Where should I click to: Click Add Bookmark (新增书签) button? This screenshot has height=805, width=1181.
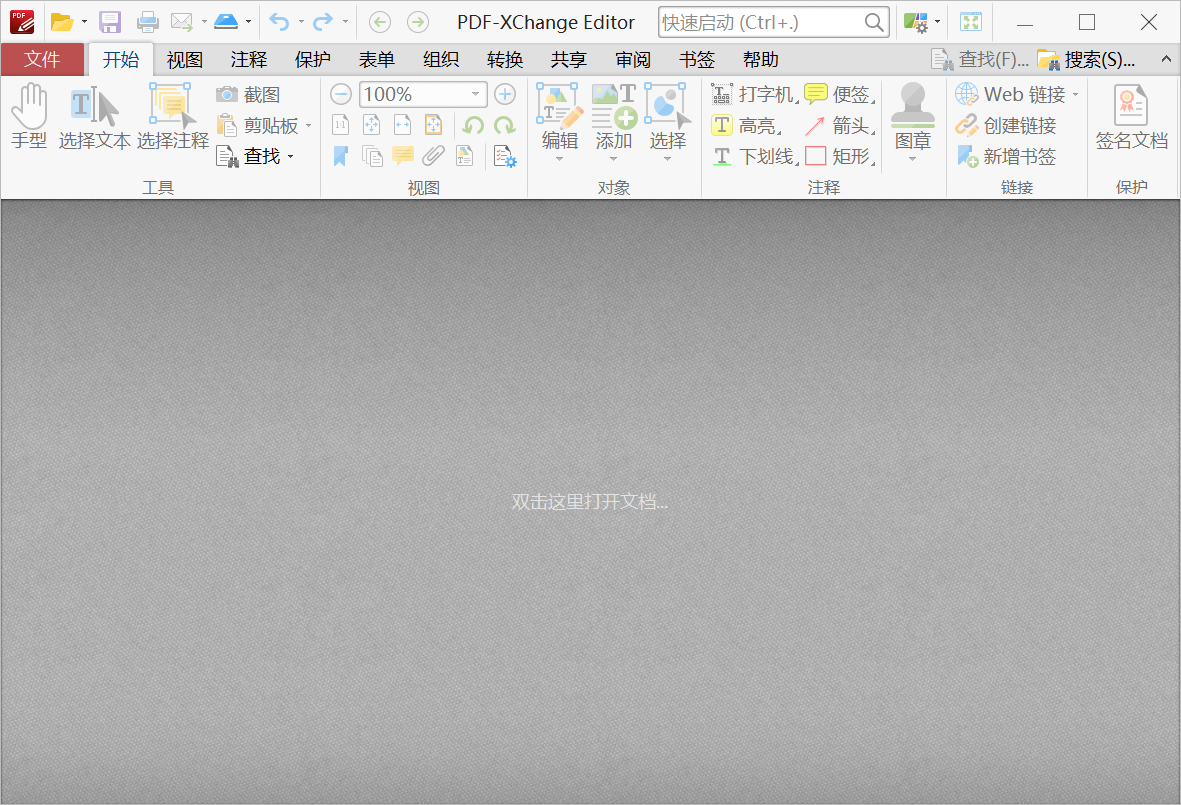point(1007,157)
